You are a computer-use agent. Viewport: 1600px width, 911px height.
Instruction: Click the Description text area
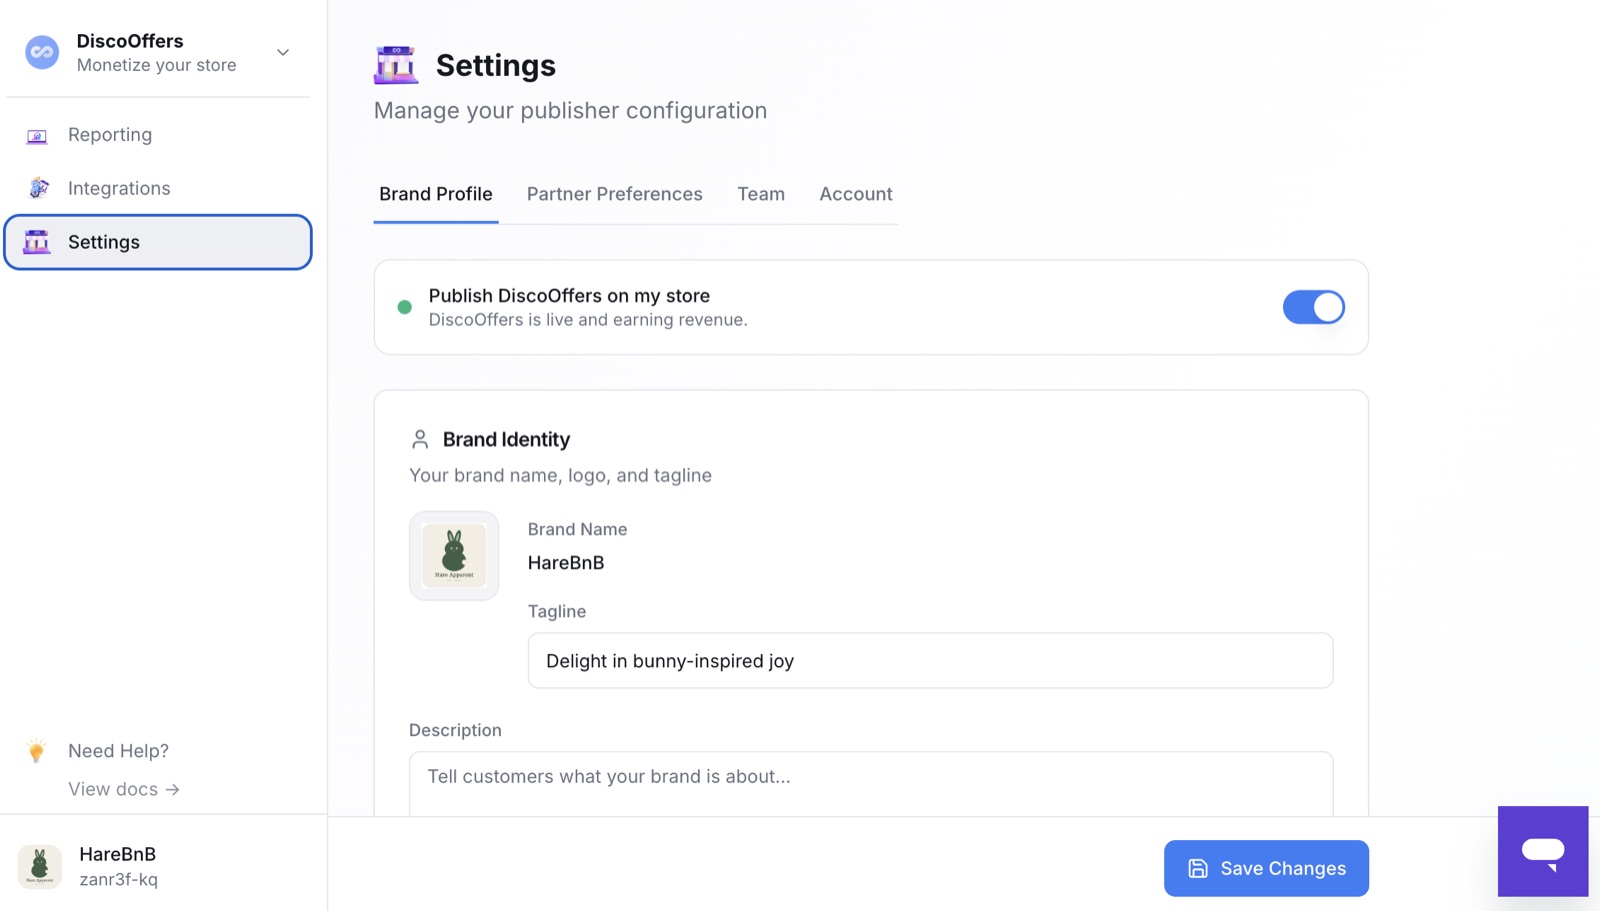pyautogui.click(x=871, y=784)
